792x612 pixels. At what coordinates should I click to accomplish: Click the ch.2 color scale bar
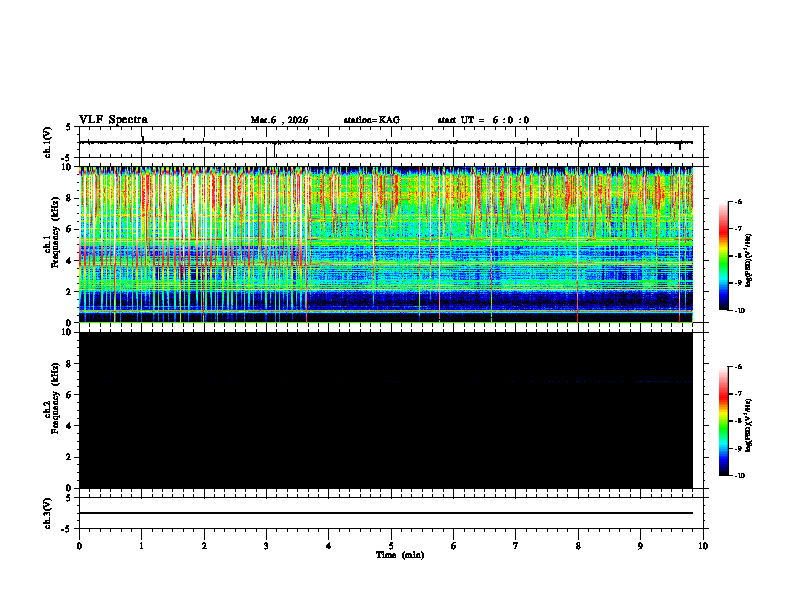click(724, 421)
